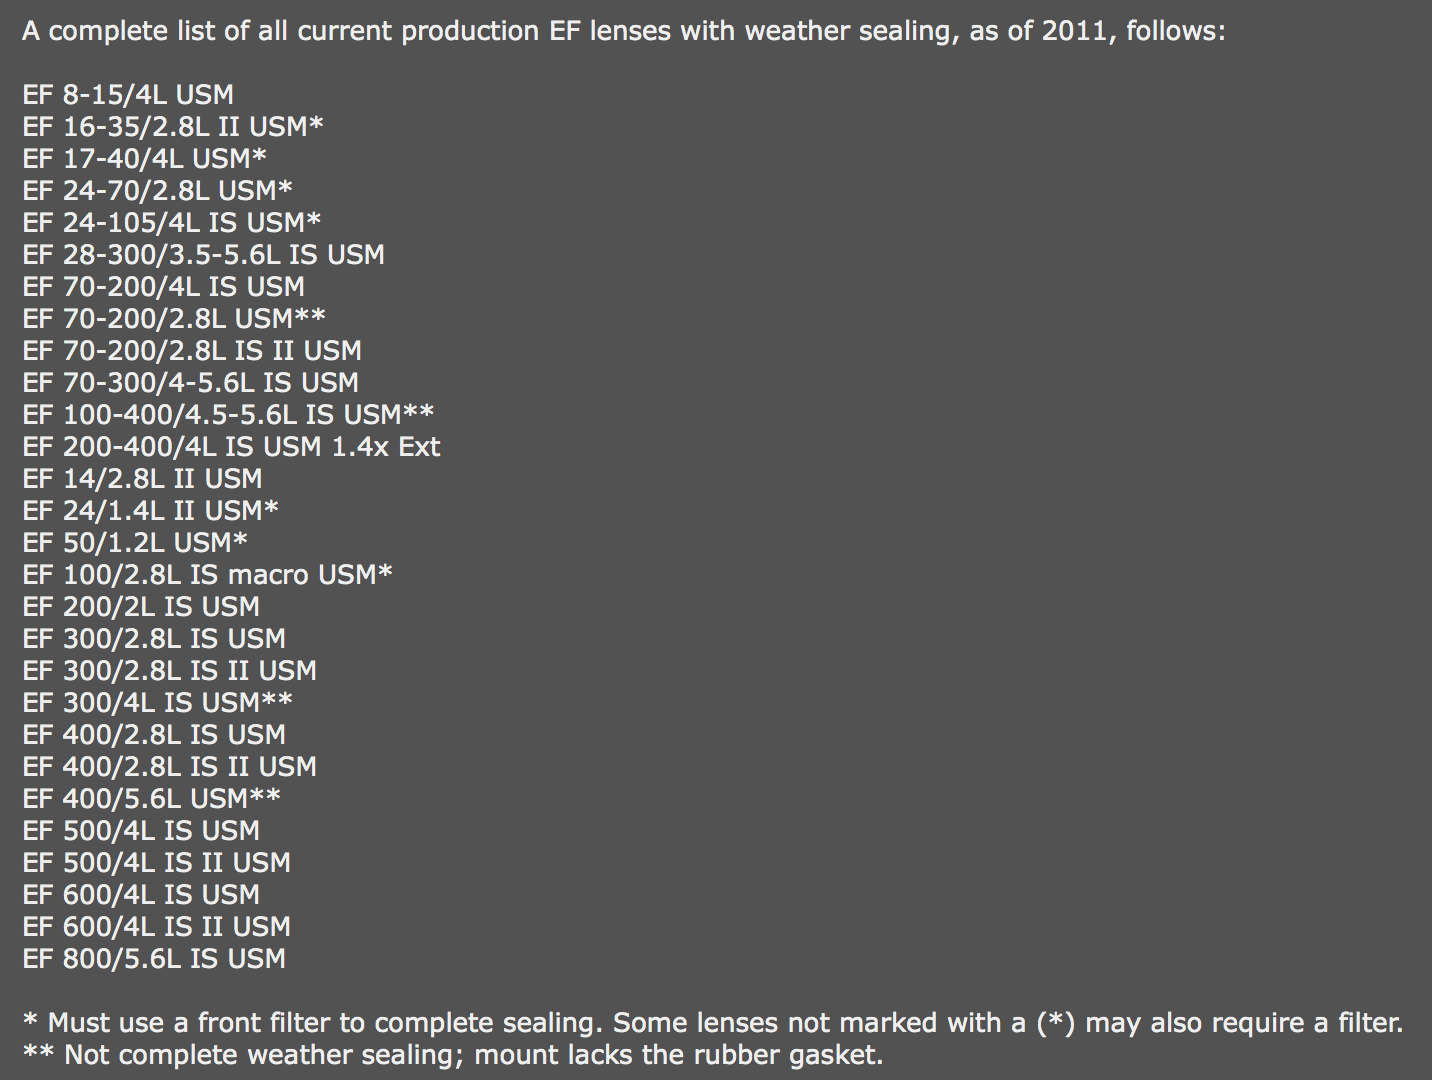Click EF 70-200/2.8L IS II USM entry
The image size is (1432, 1080).
tap(192, 351)
